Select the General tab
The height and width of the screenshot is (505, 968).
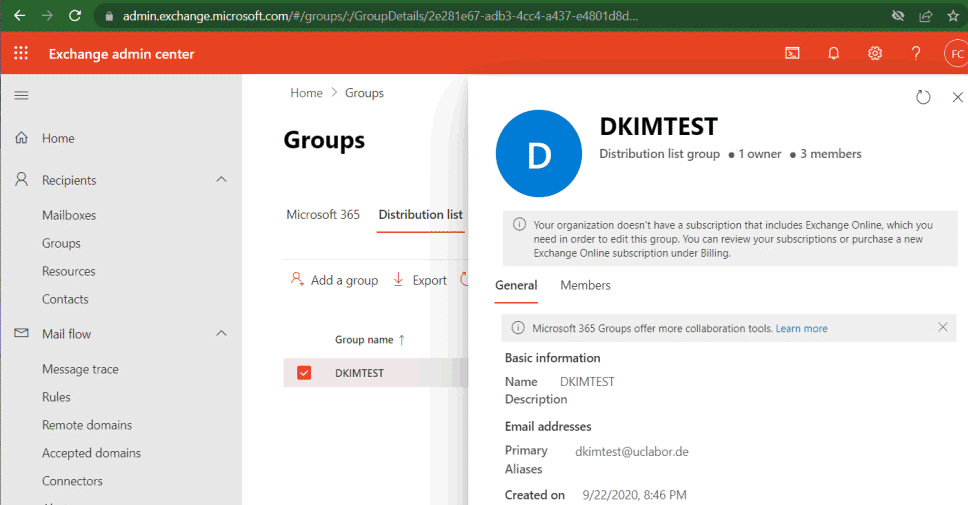tap(516, 285)
